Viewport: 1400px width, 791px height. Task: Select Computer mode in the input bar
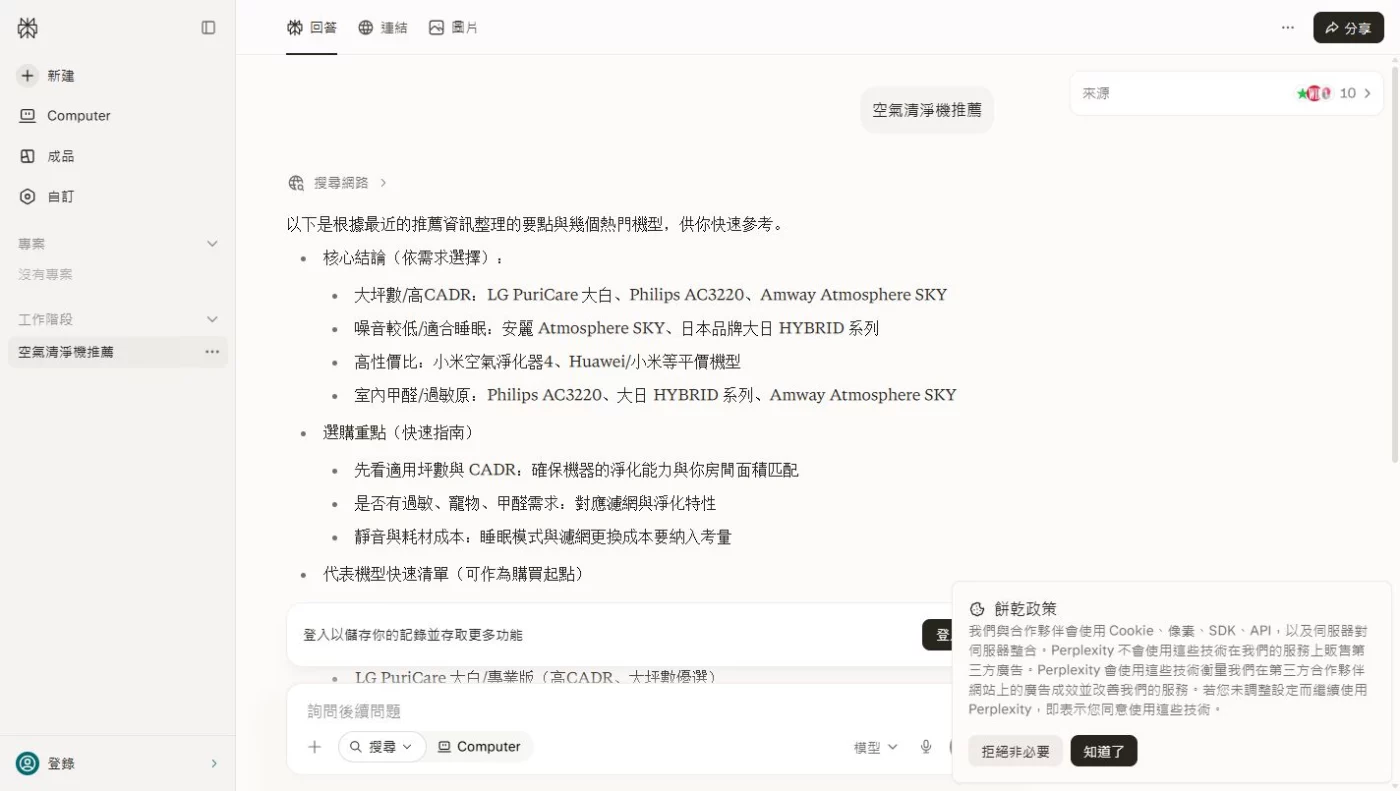(480, 747)
